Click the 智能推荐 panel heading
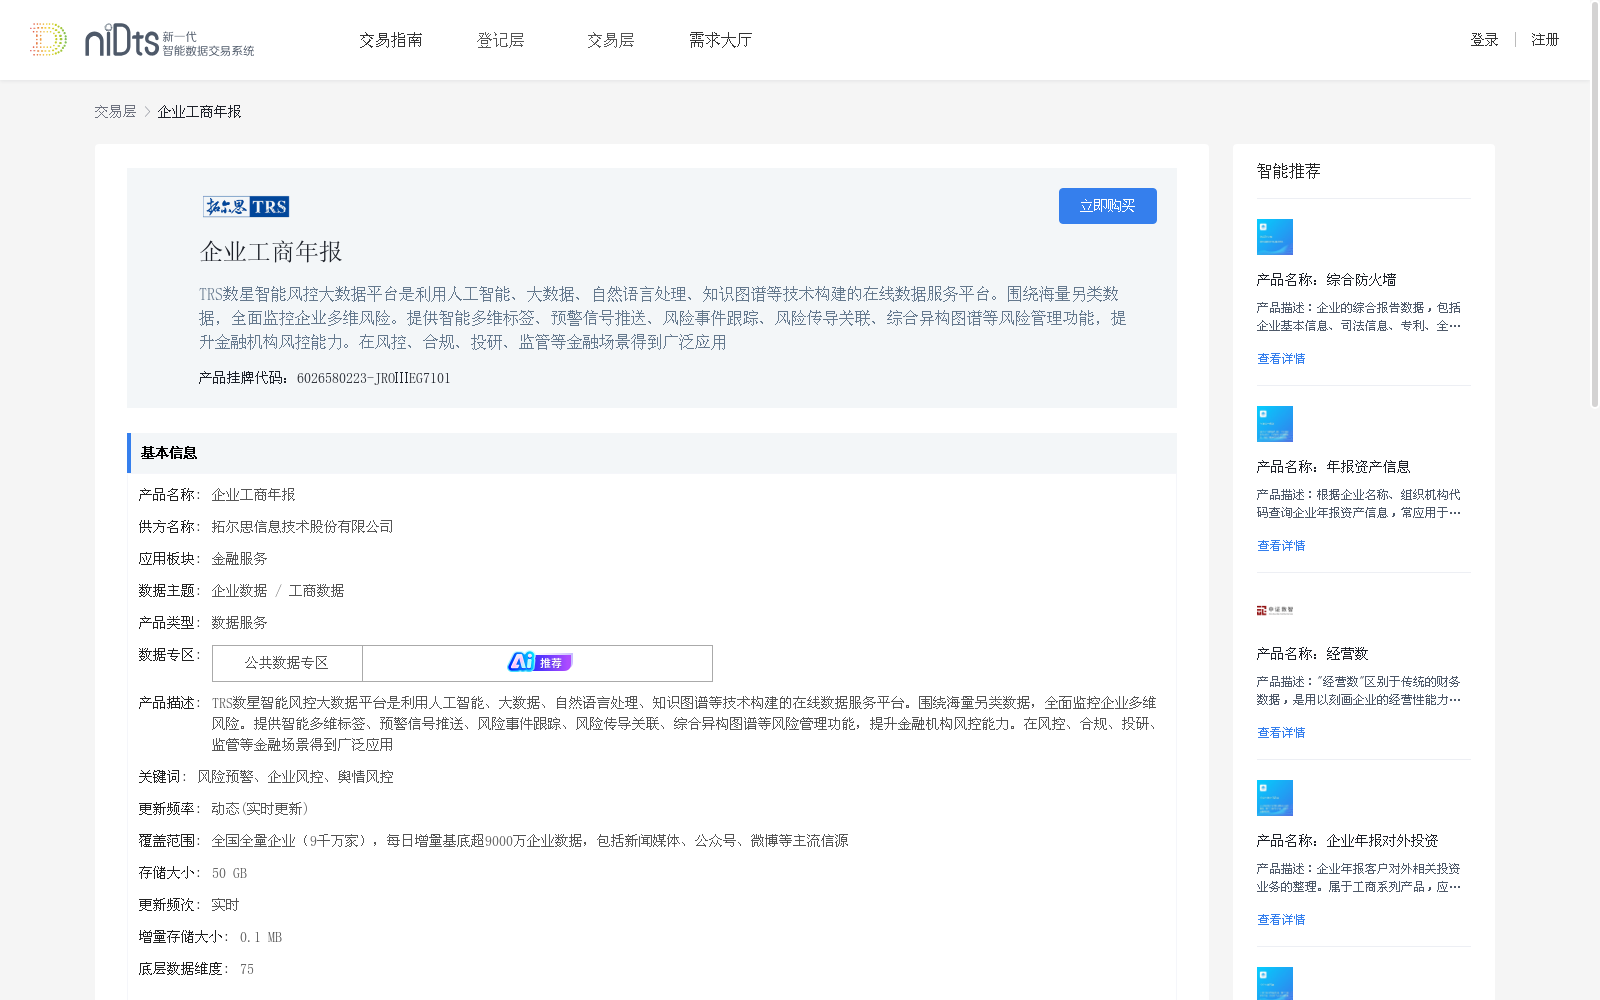This screenshot has width=1600, height=1000. click(x=1289, y=171)
